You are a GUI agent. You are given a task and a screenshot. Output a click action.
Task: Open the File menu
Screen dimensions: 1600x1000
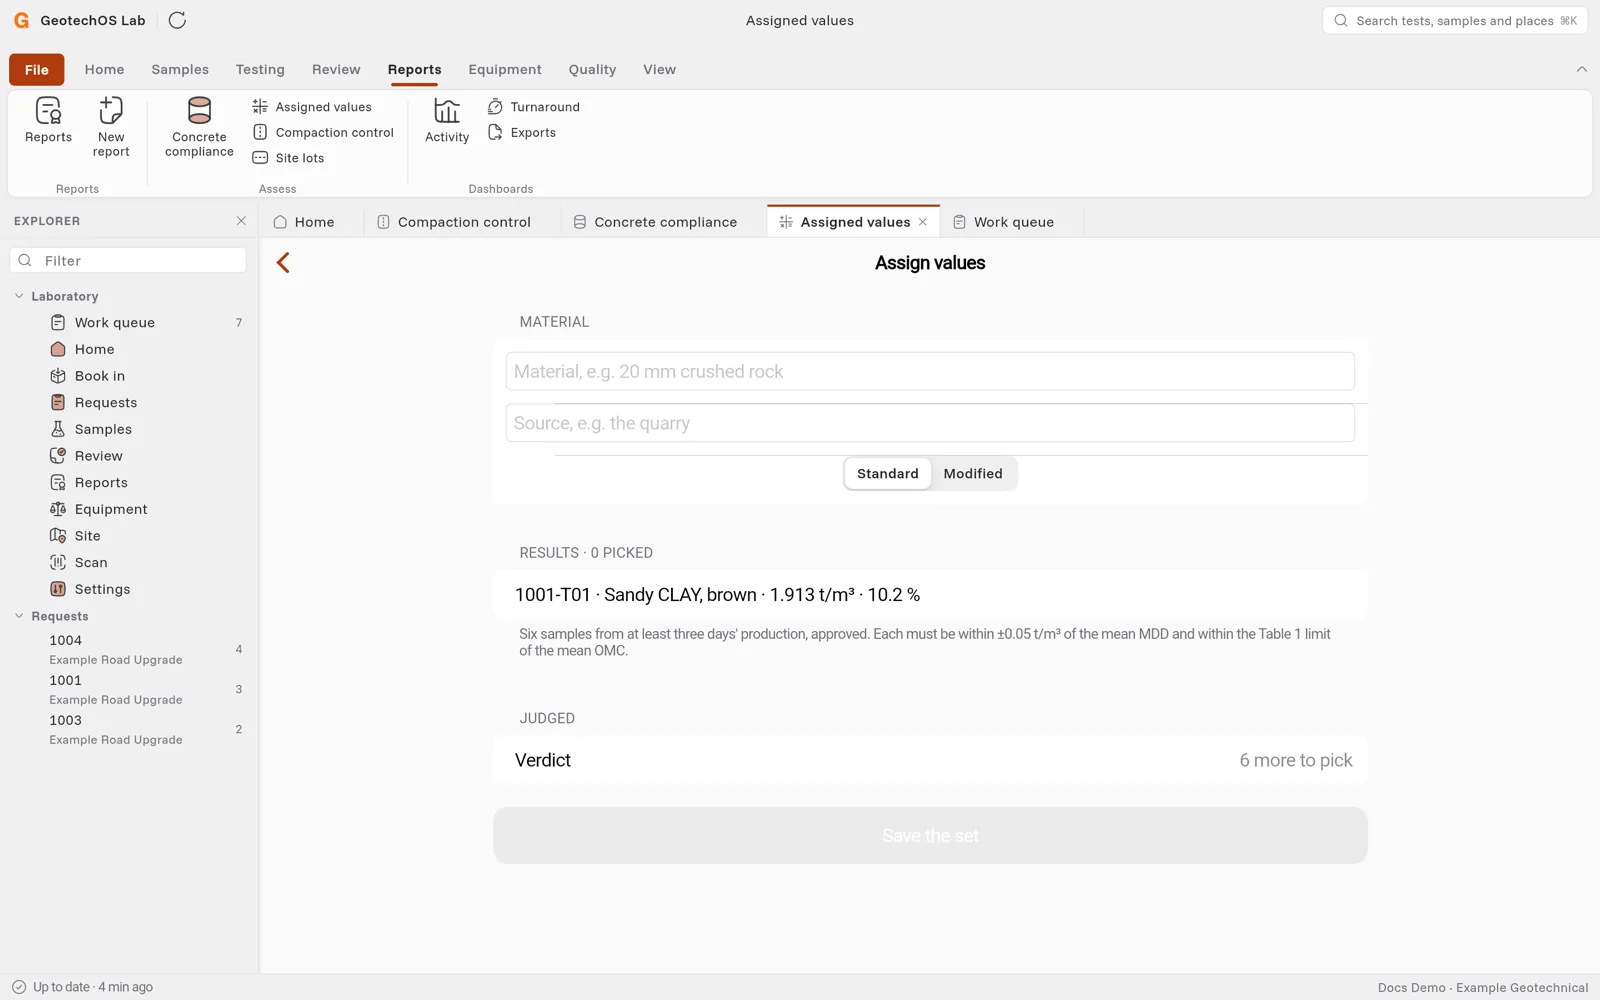pos(37,70)
